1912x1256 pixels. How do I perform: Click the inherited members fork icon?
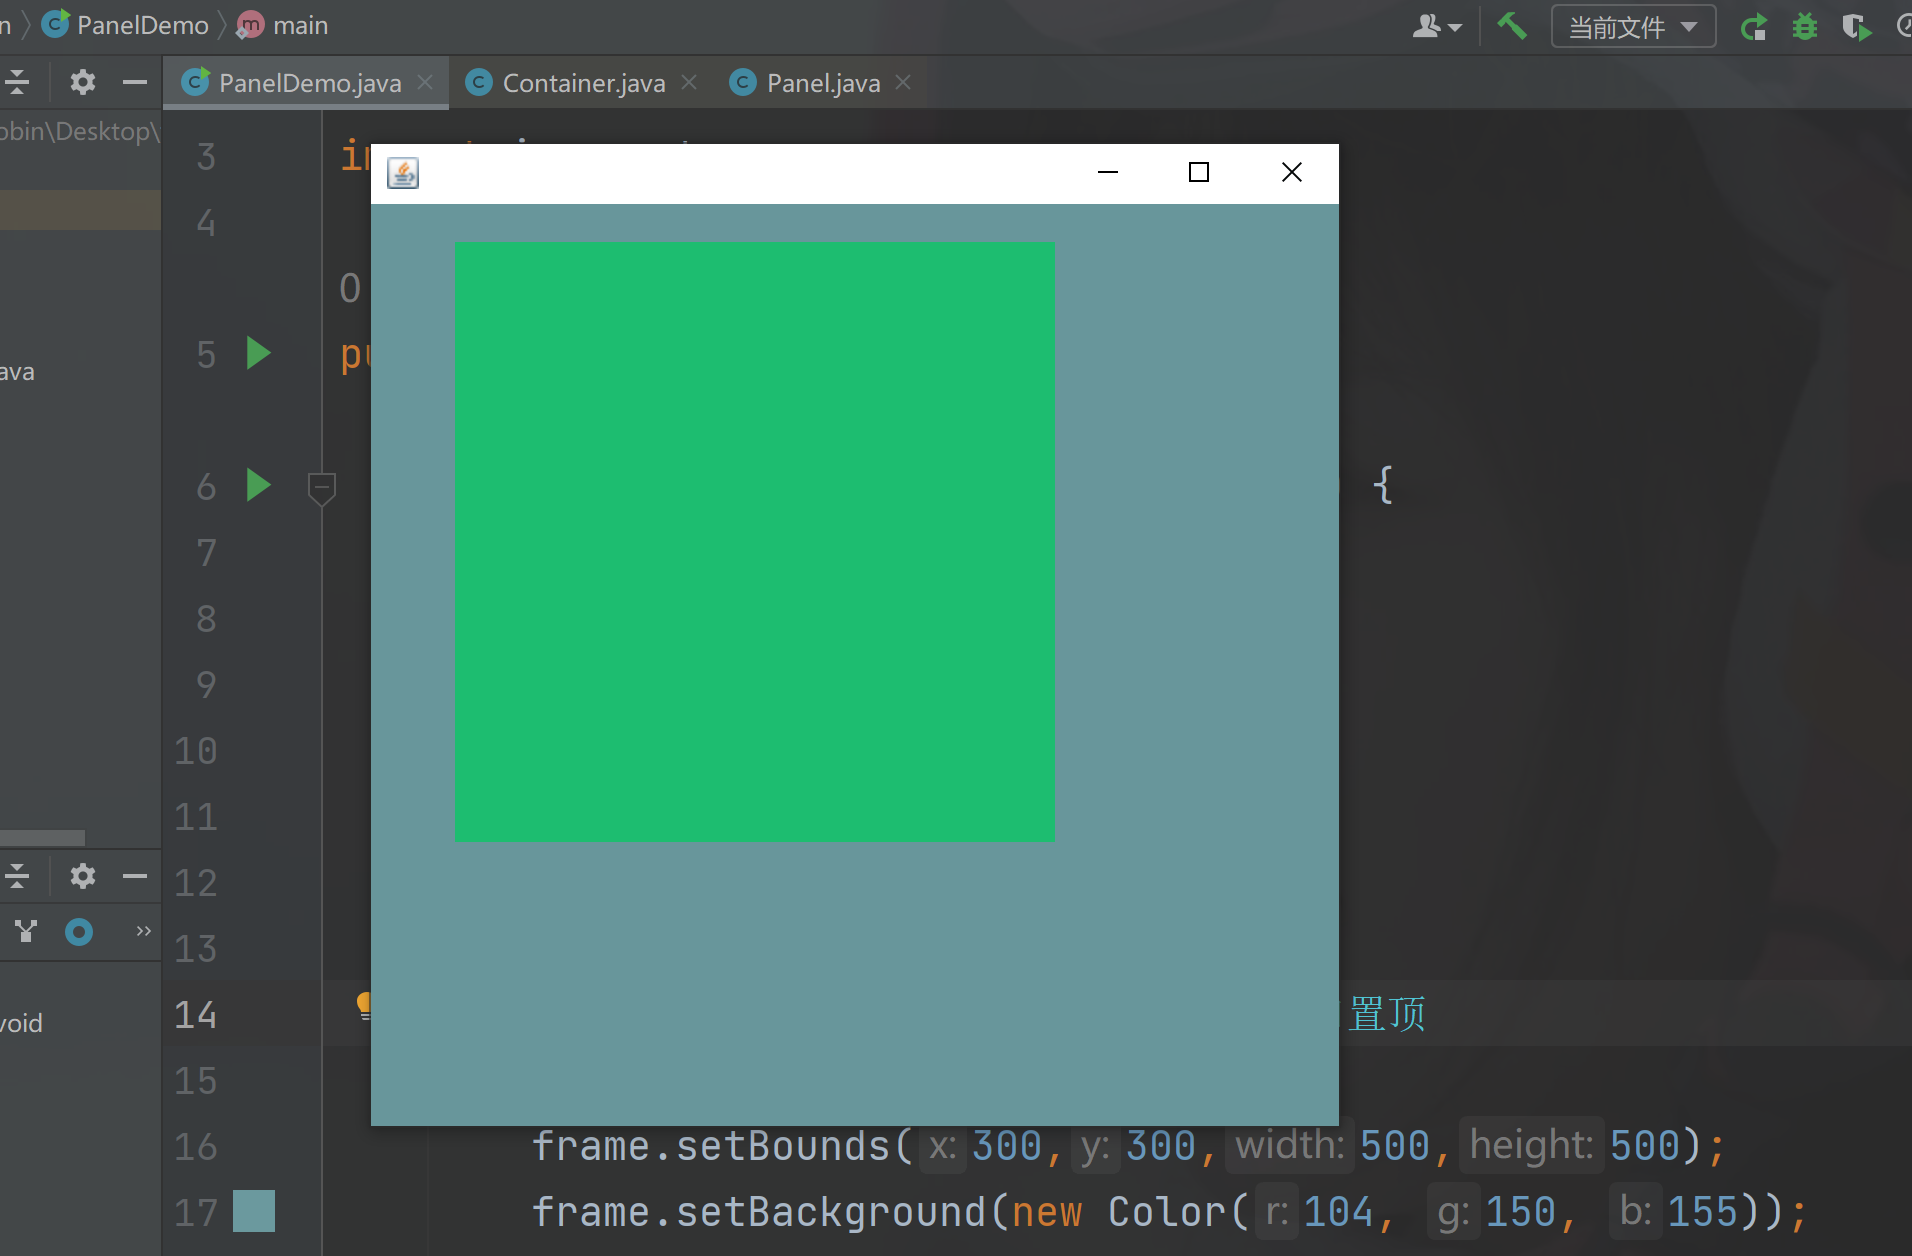[x=26, y=932]
